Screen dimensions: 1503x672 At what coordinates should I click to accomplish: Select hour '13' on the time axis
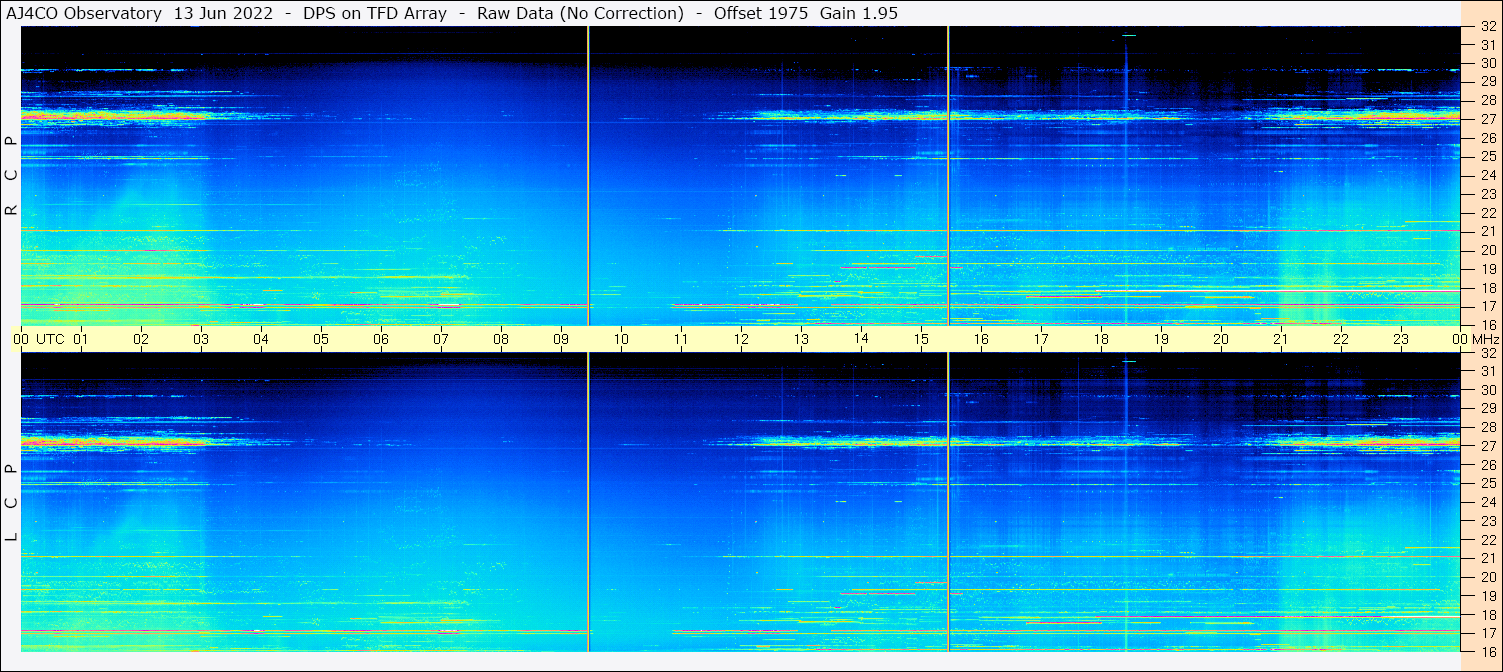pyautogui.click(x=801, y=339)
